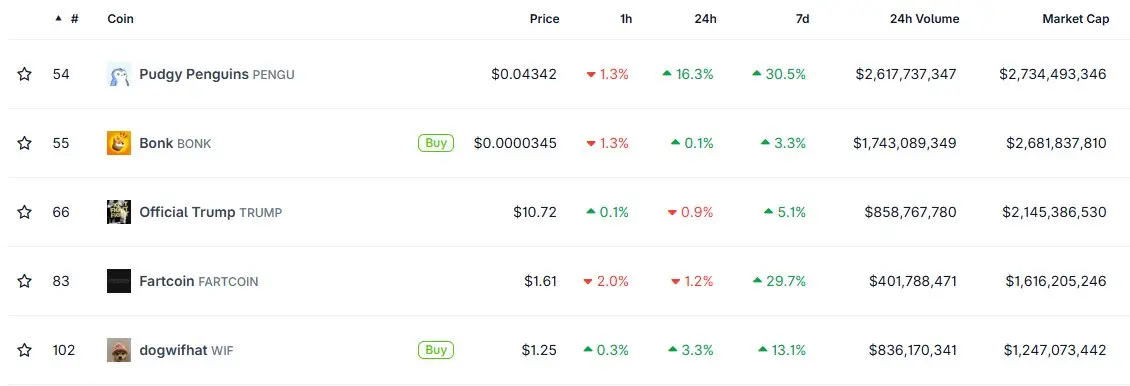Sort by 7d change column
Viewport: 1130px width, 386px height.
coord(802,19)
